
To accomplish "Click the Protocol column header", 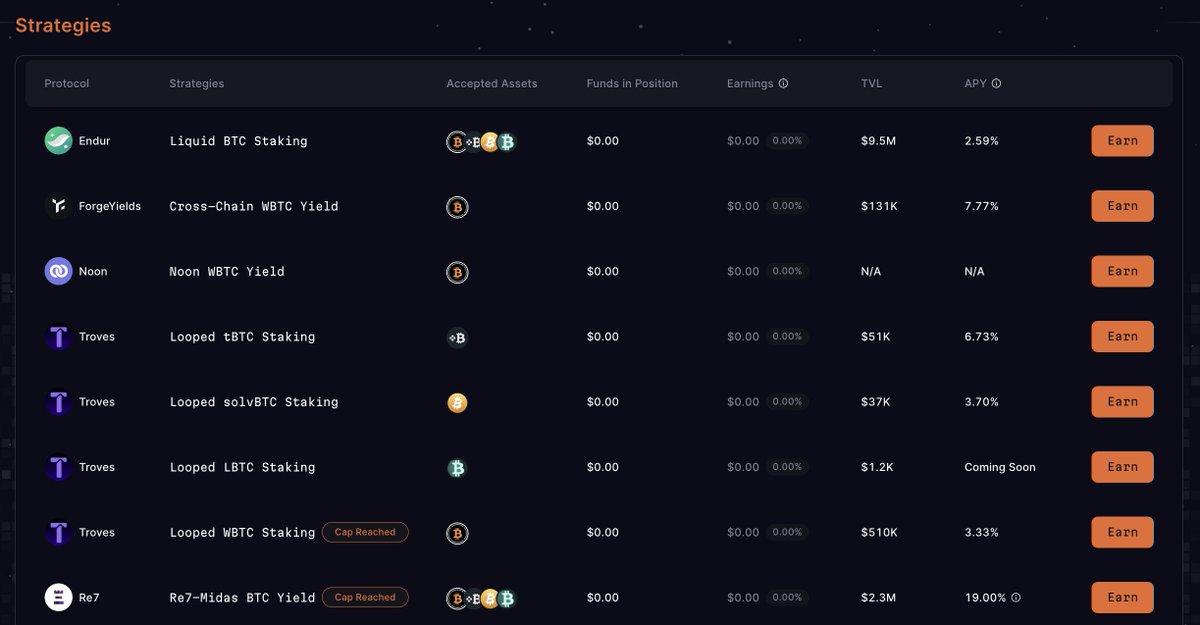I will 67,84.
